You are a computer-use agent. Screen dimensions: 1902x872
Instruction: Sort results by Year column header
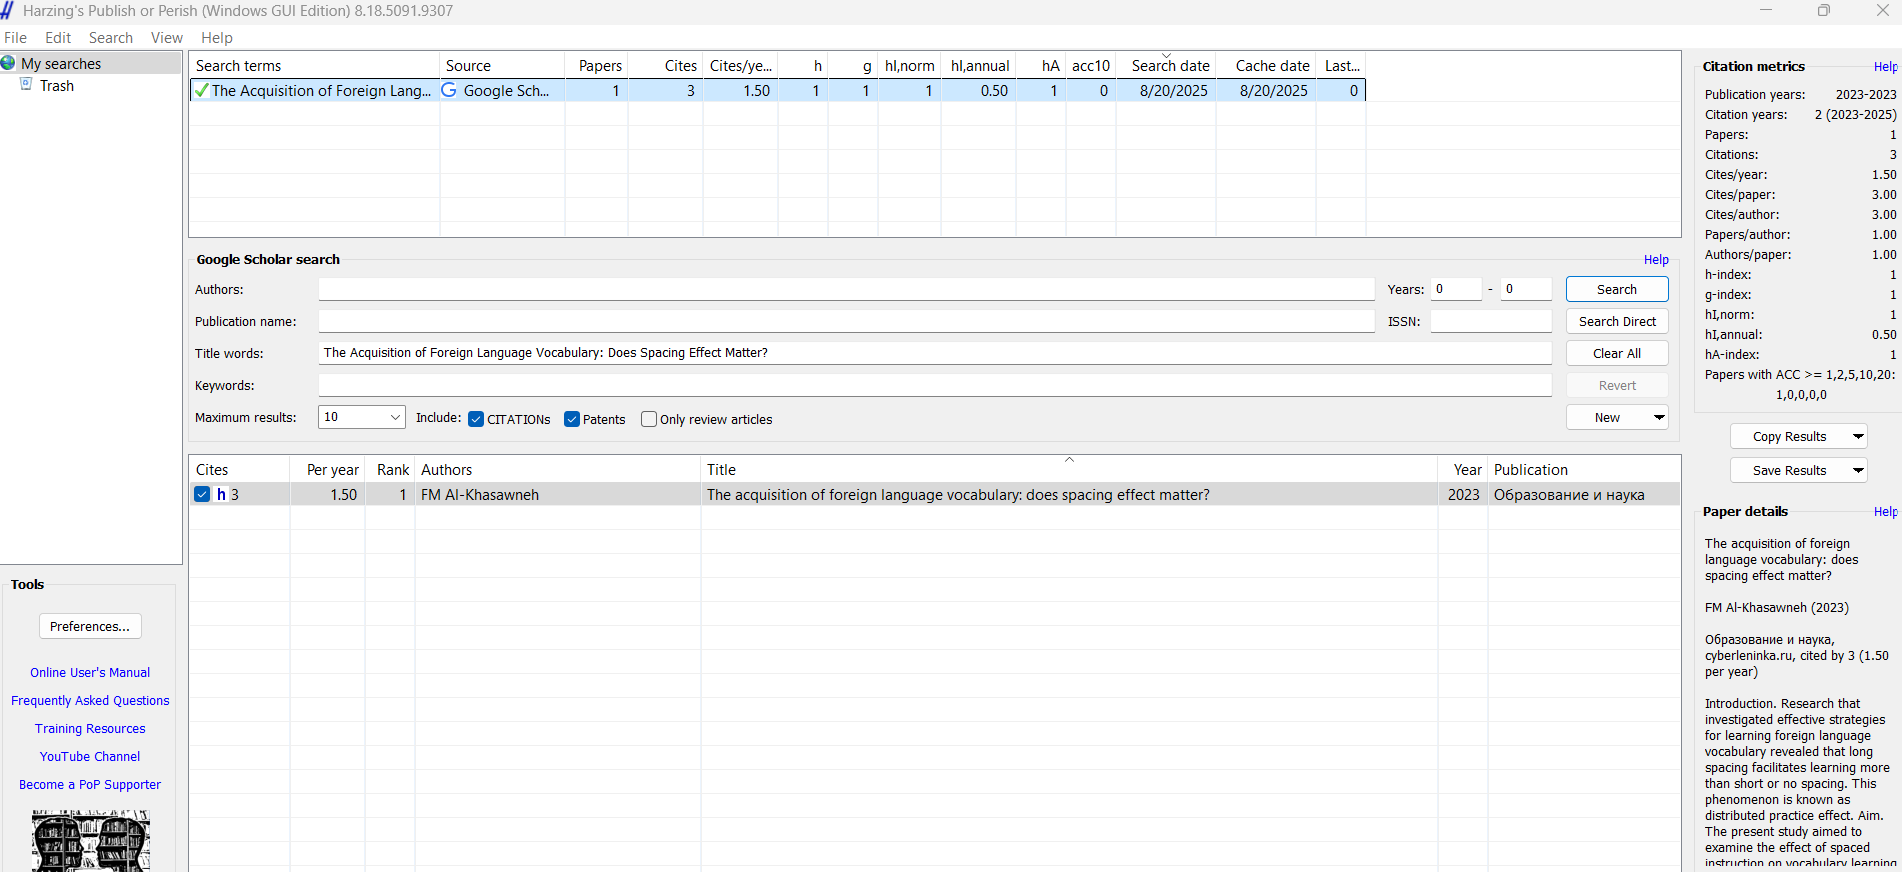pos(1467,470)
